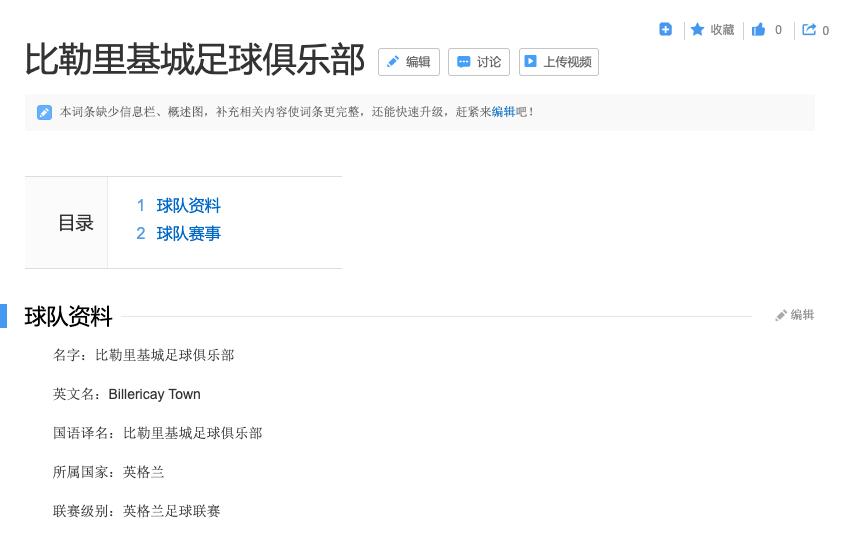Open the 讨论 discussion button
843x534 pixels.
(x=478, y=62)
